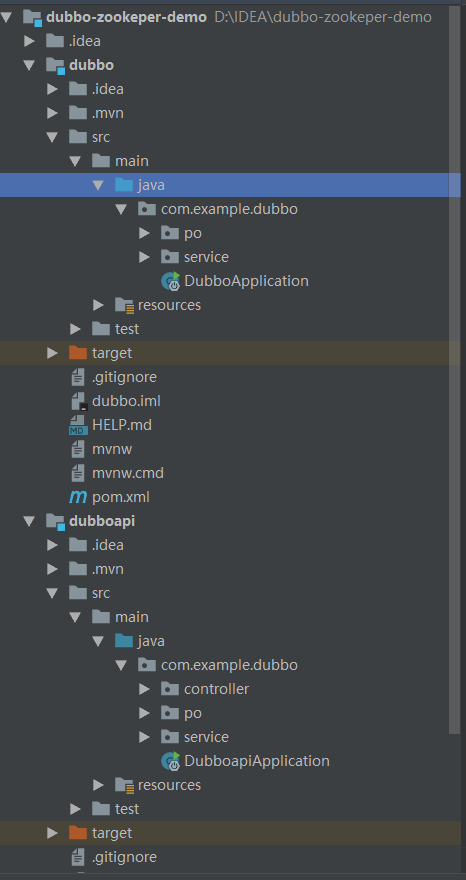Image resolution: width=466 pixels, height=880 pixels.
Task: Expand the .idea folder under dubboapi
Action: [52, 545]
